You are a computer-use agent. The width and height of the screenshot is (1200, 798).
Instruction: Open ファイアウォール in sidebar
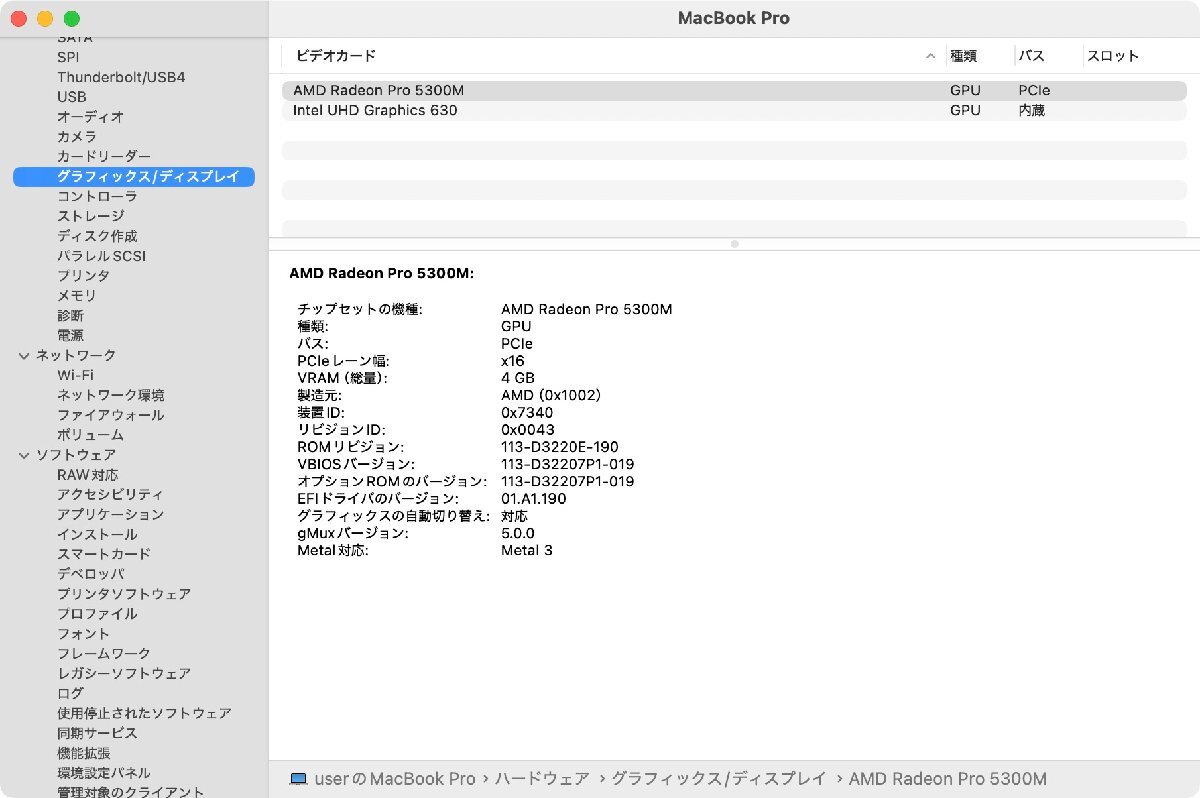[111, 415]
